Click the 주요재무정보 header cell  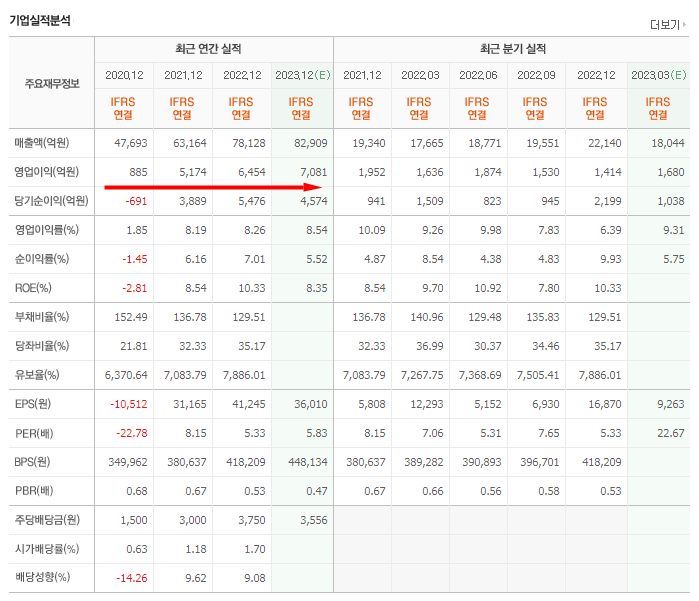click(x=52, y=84)
